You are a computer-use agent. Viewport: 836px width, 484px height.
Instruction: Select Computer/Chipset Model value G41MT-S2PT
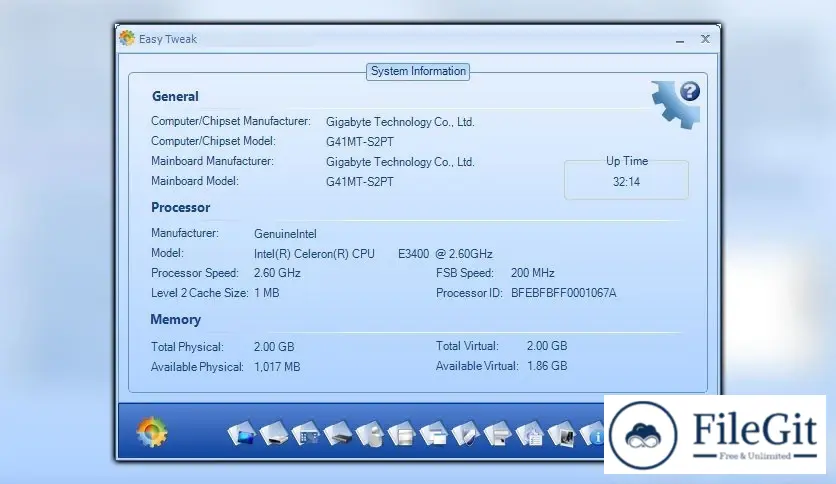click(x=360, y=142)
